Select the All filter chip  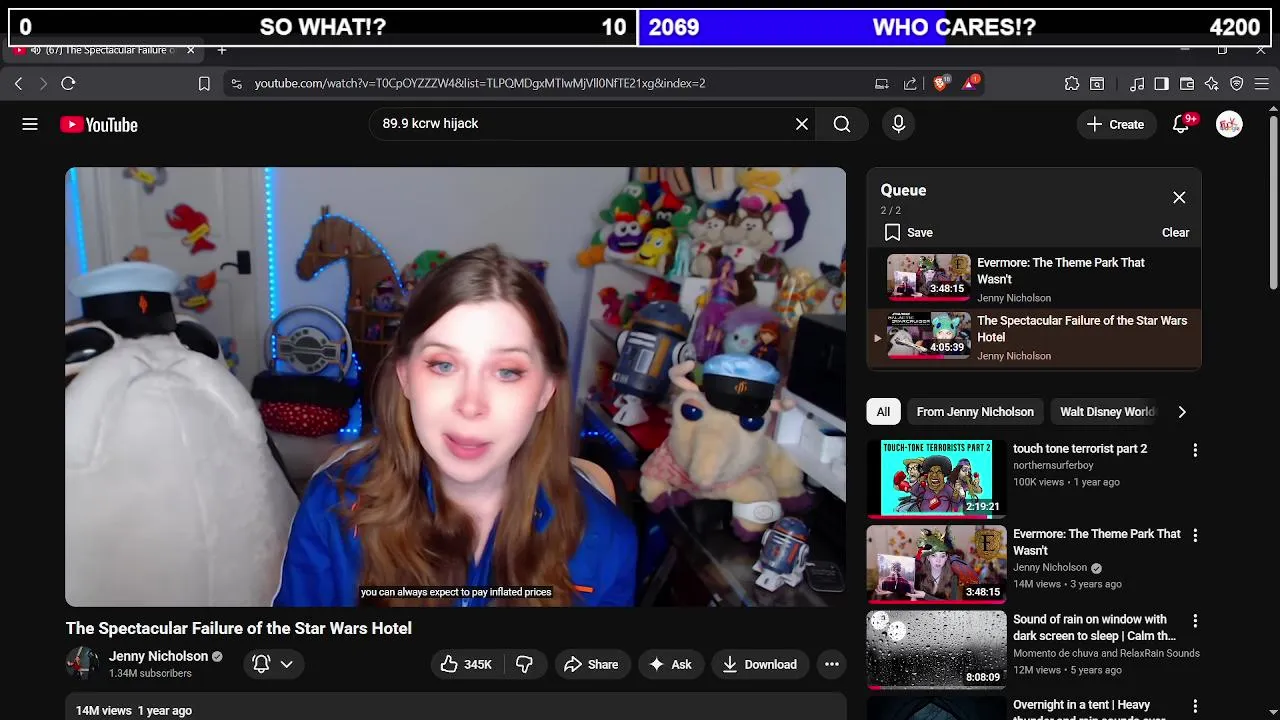[x=883, y=412]
